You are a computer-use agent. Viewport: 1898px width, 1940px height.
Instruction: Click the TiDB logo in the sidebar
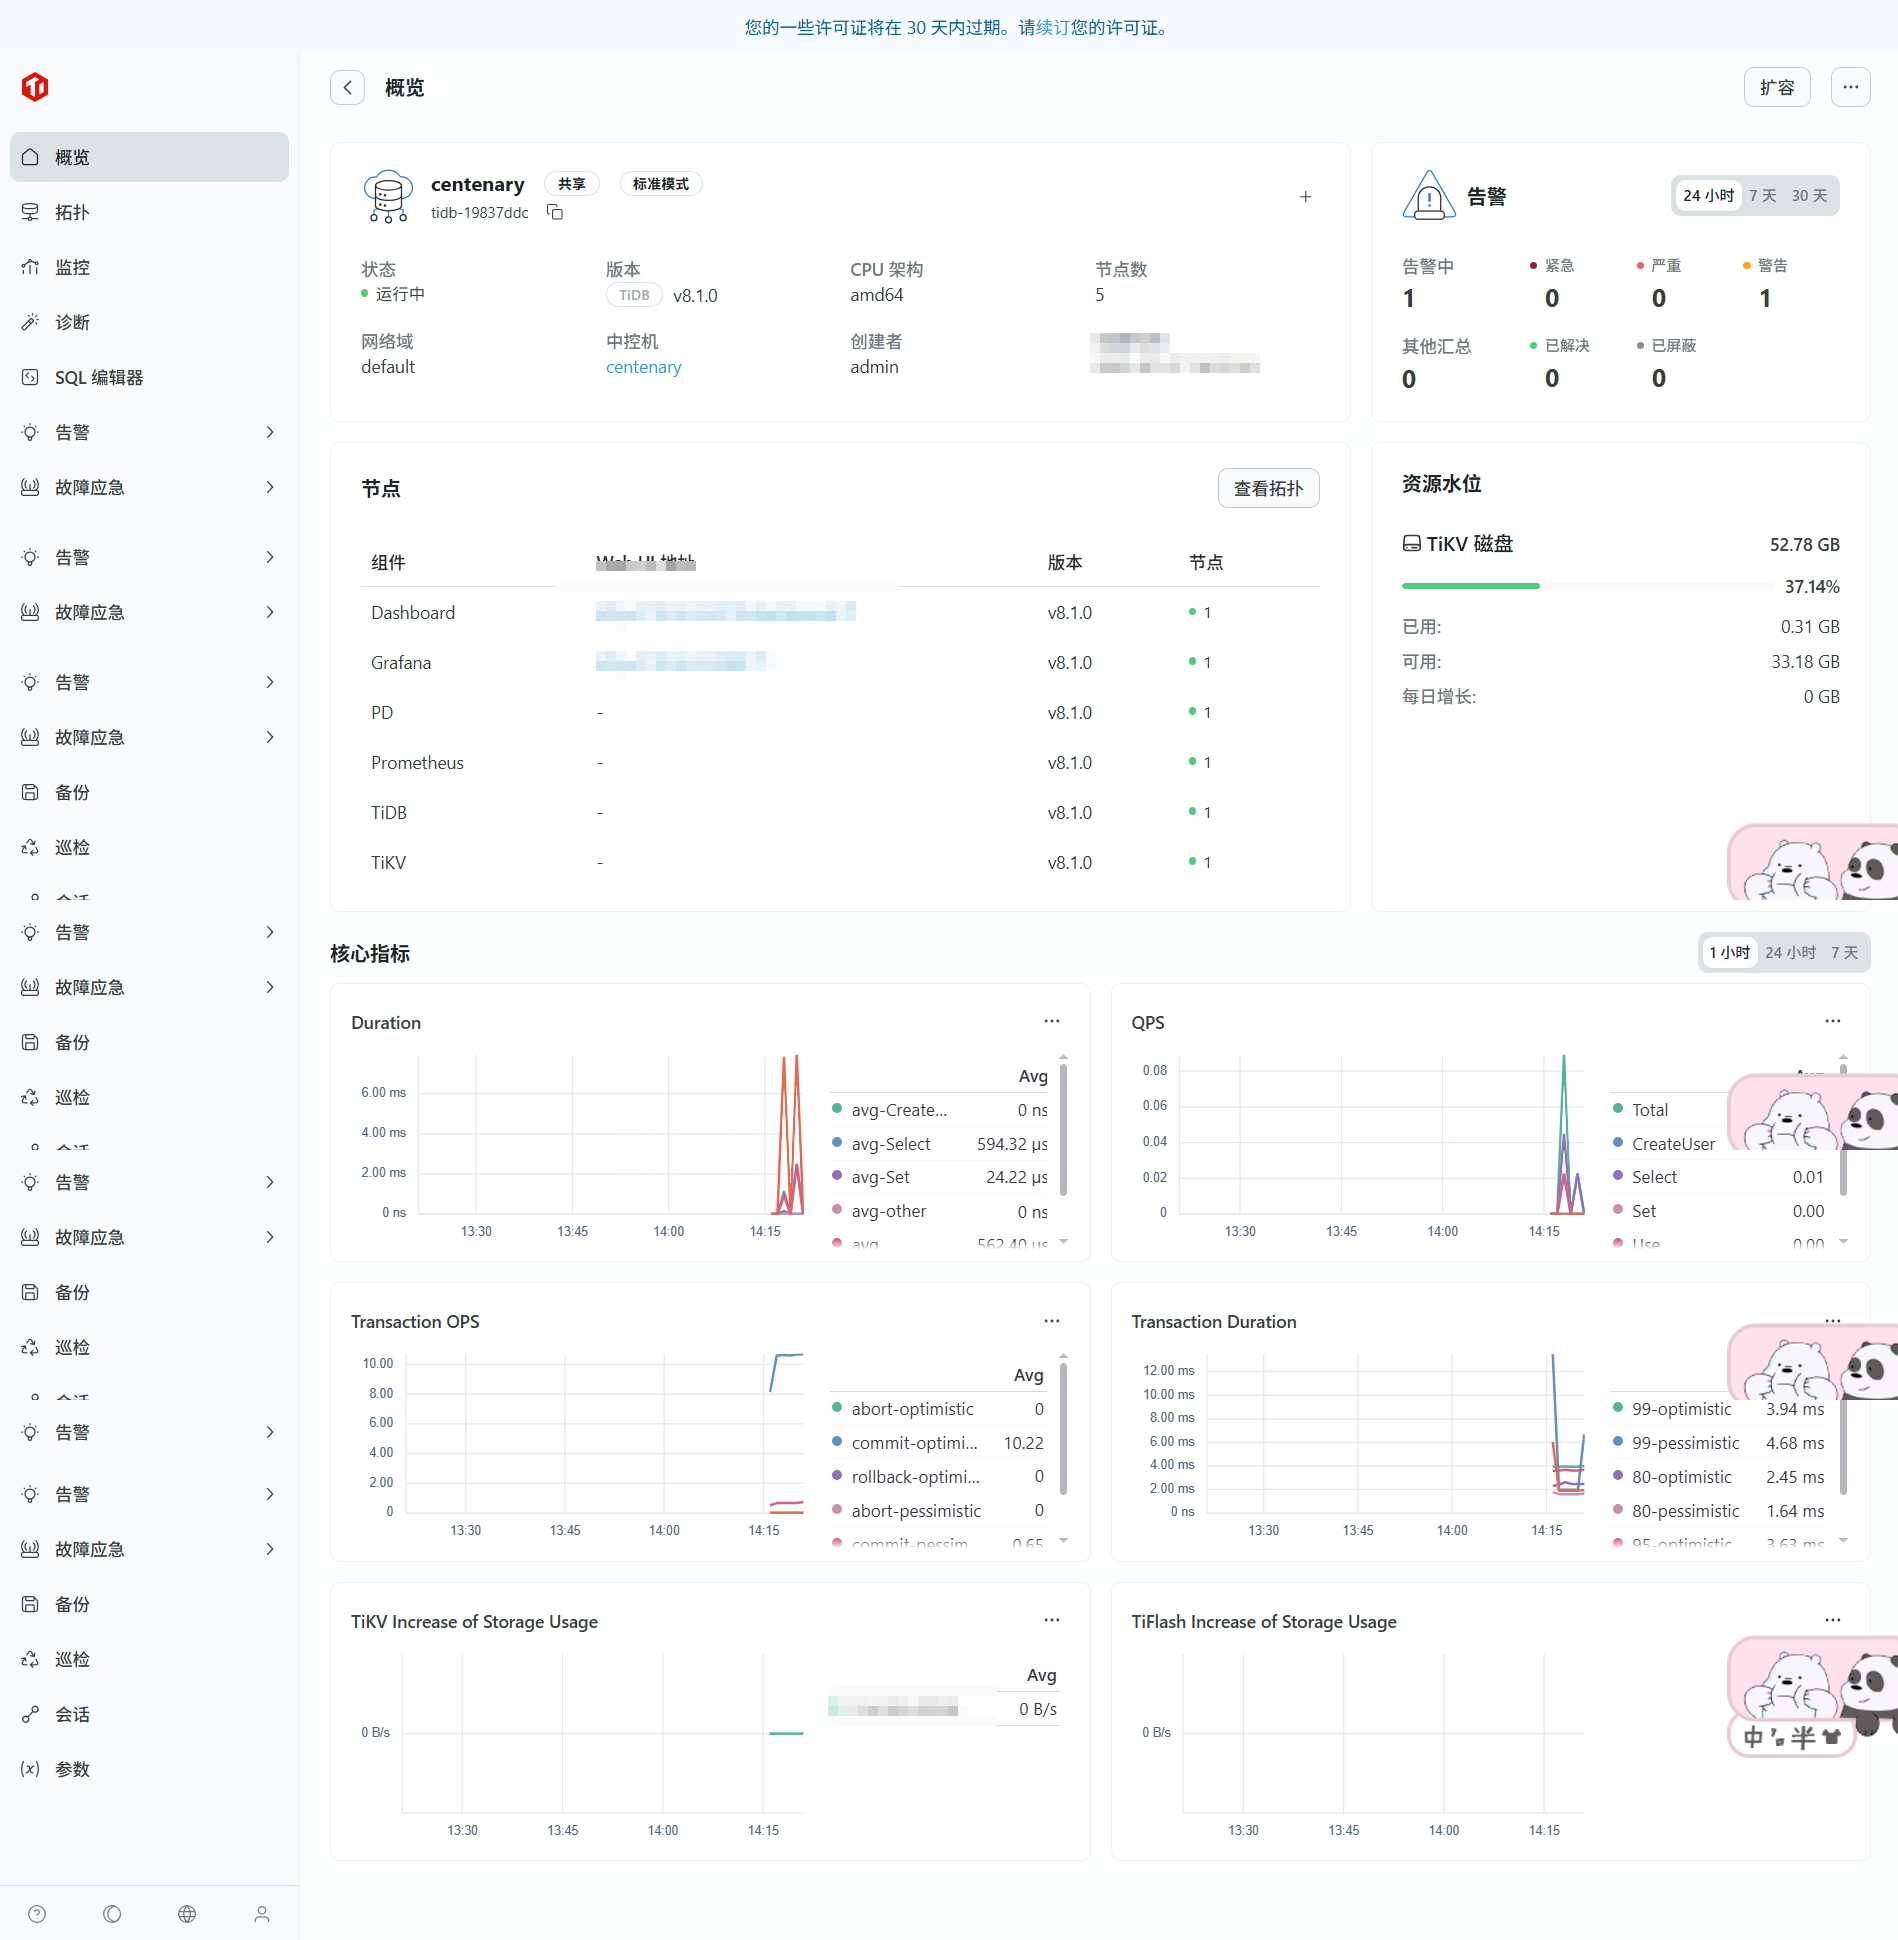pos(35,87)
